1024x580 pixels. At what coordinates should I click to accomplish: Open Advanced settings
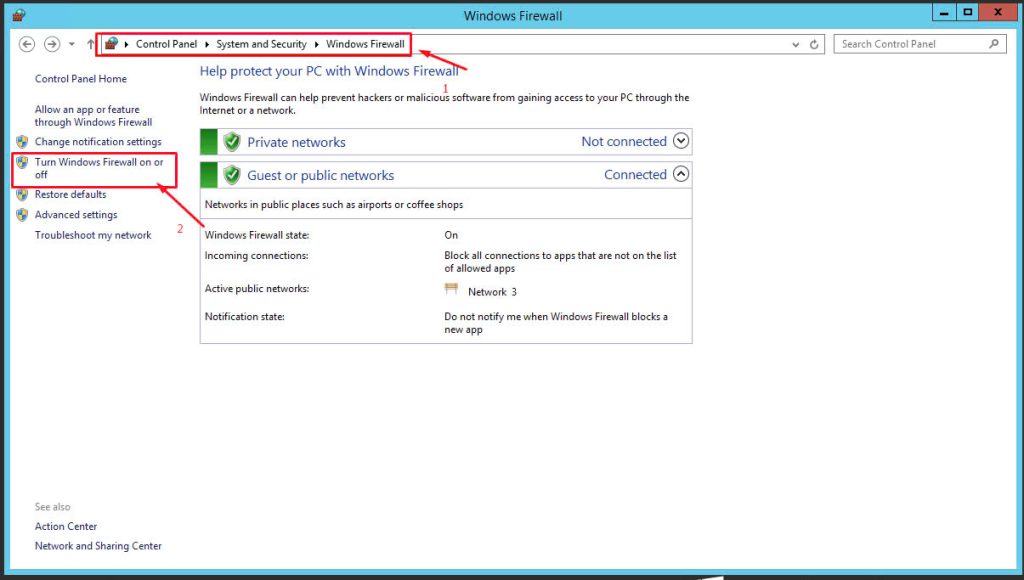coord(76,214)
